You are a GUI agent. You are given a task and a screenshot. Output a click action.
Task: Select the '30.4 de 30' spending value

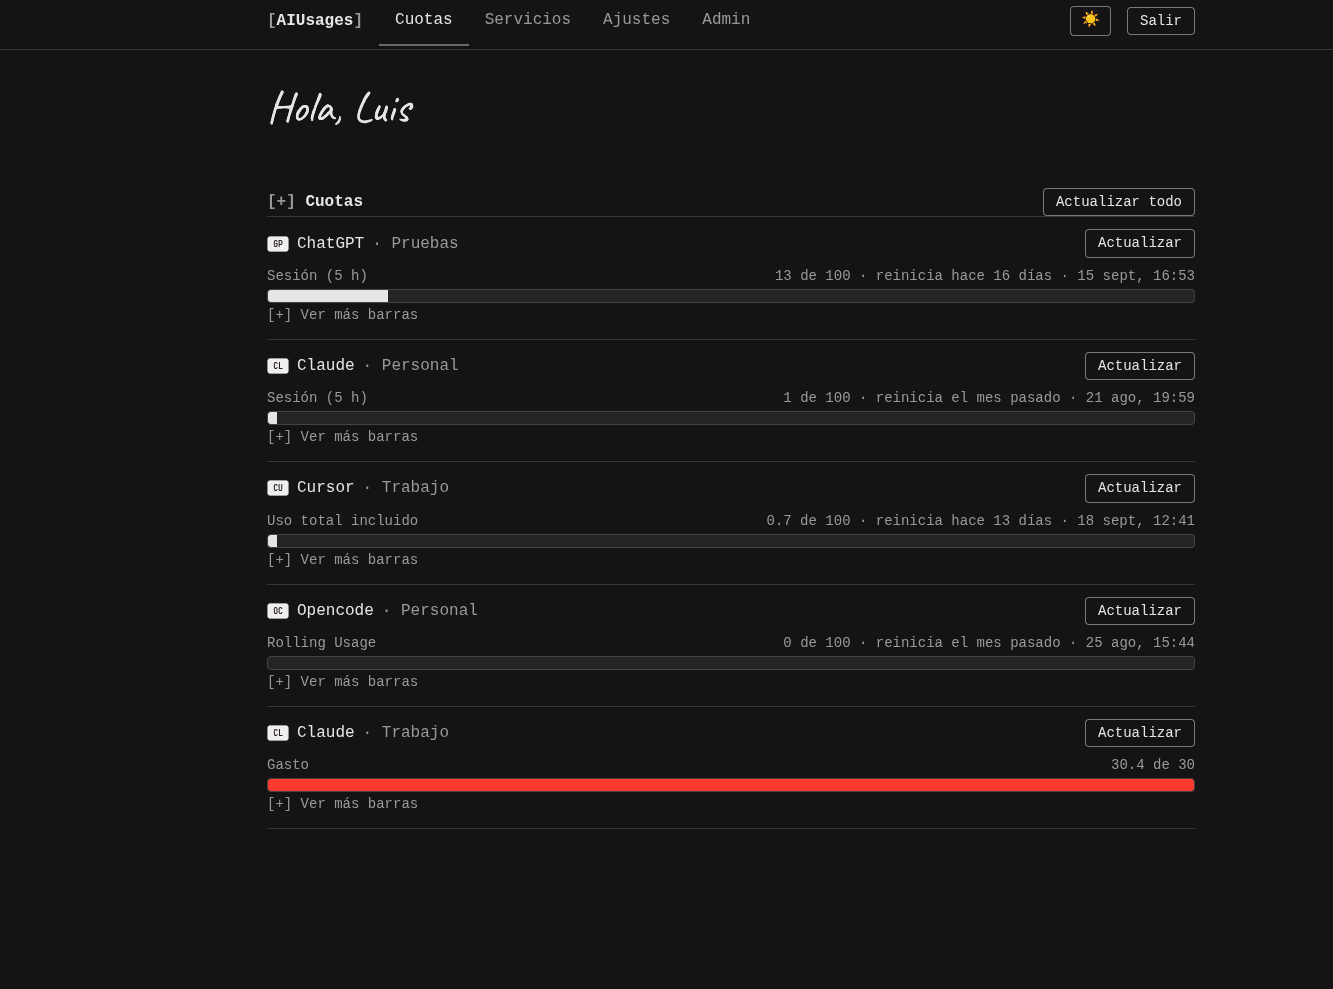click(x=1153, y=765)
